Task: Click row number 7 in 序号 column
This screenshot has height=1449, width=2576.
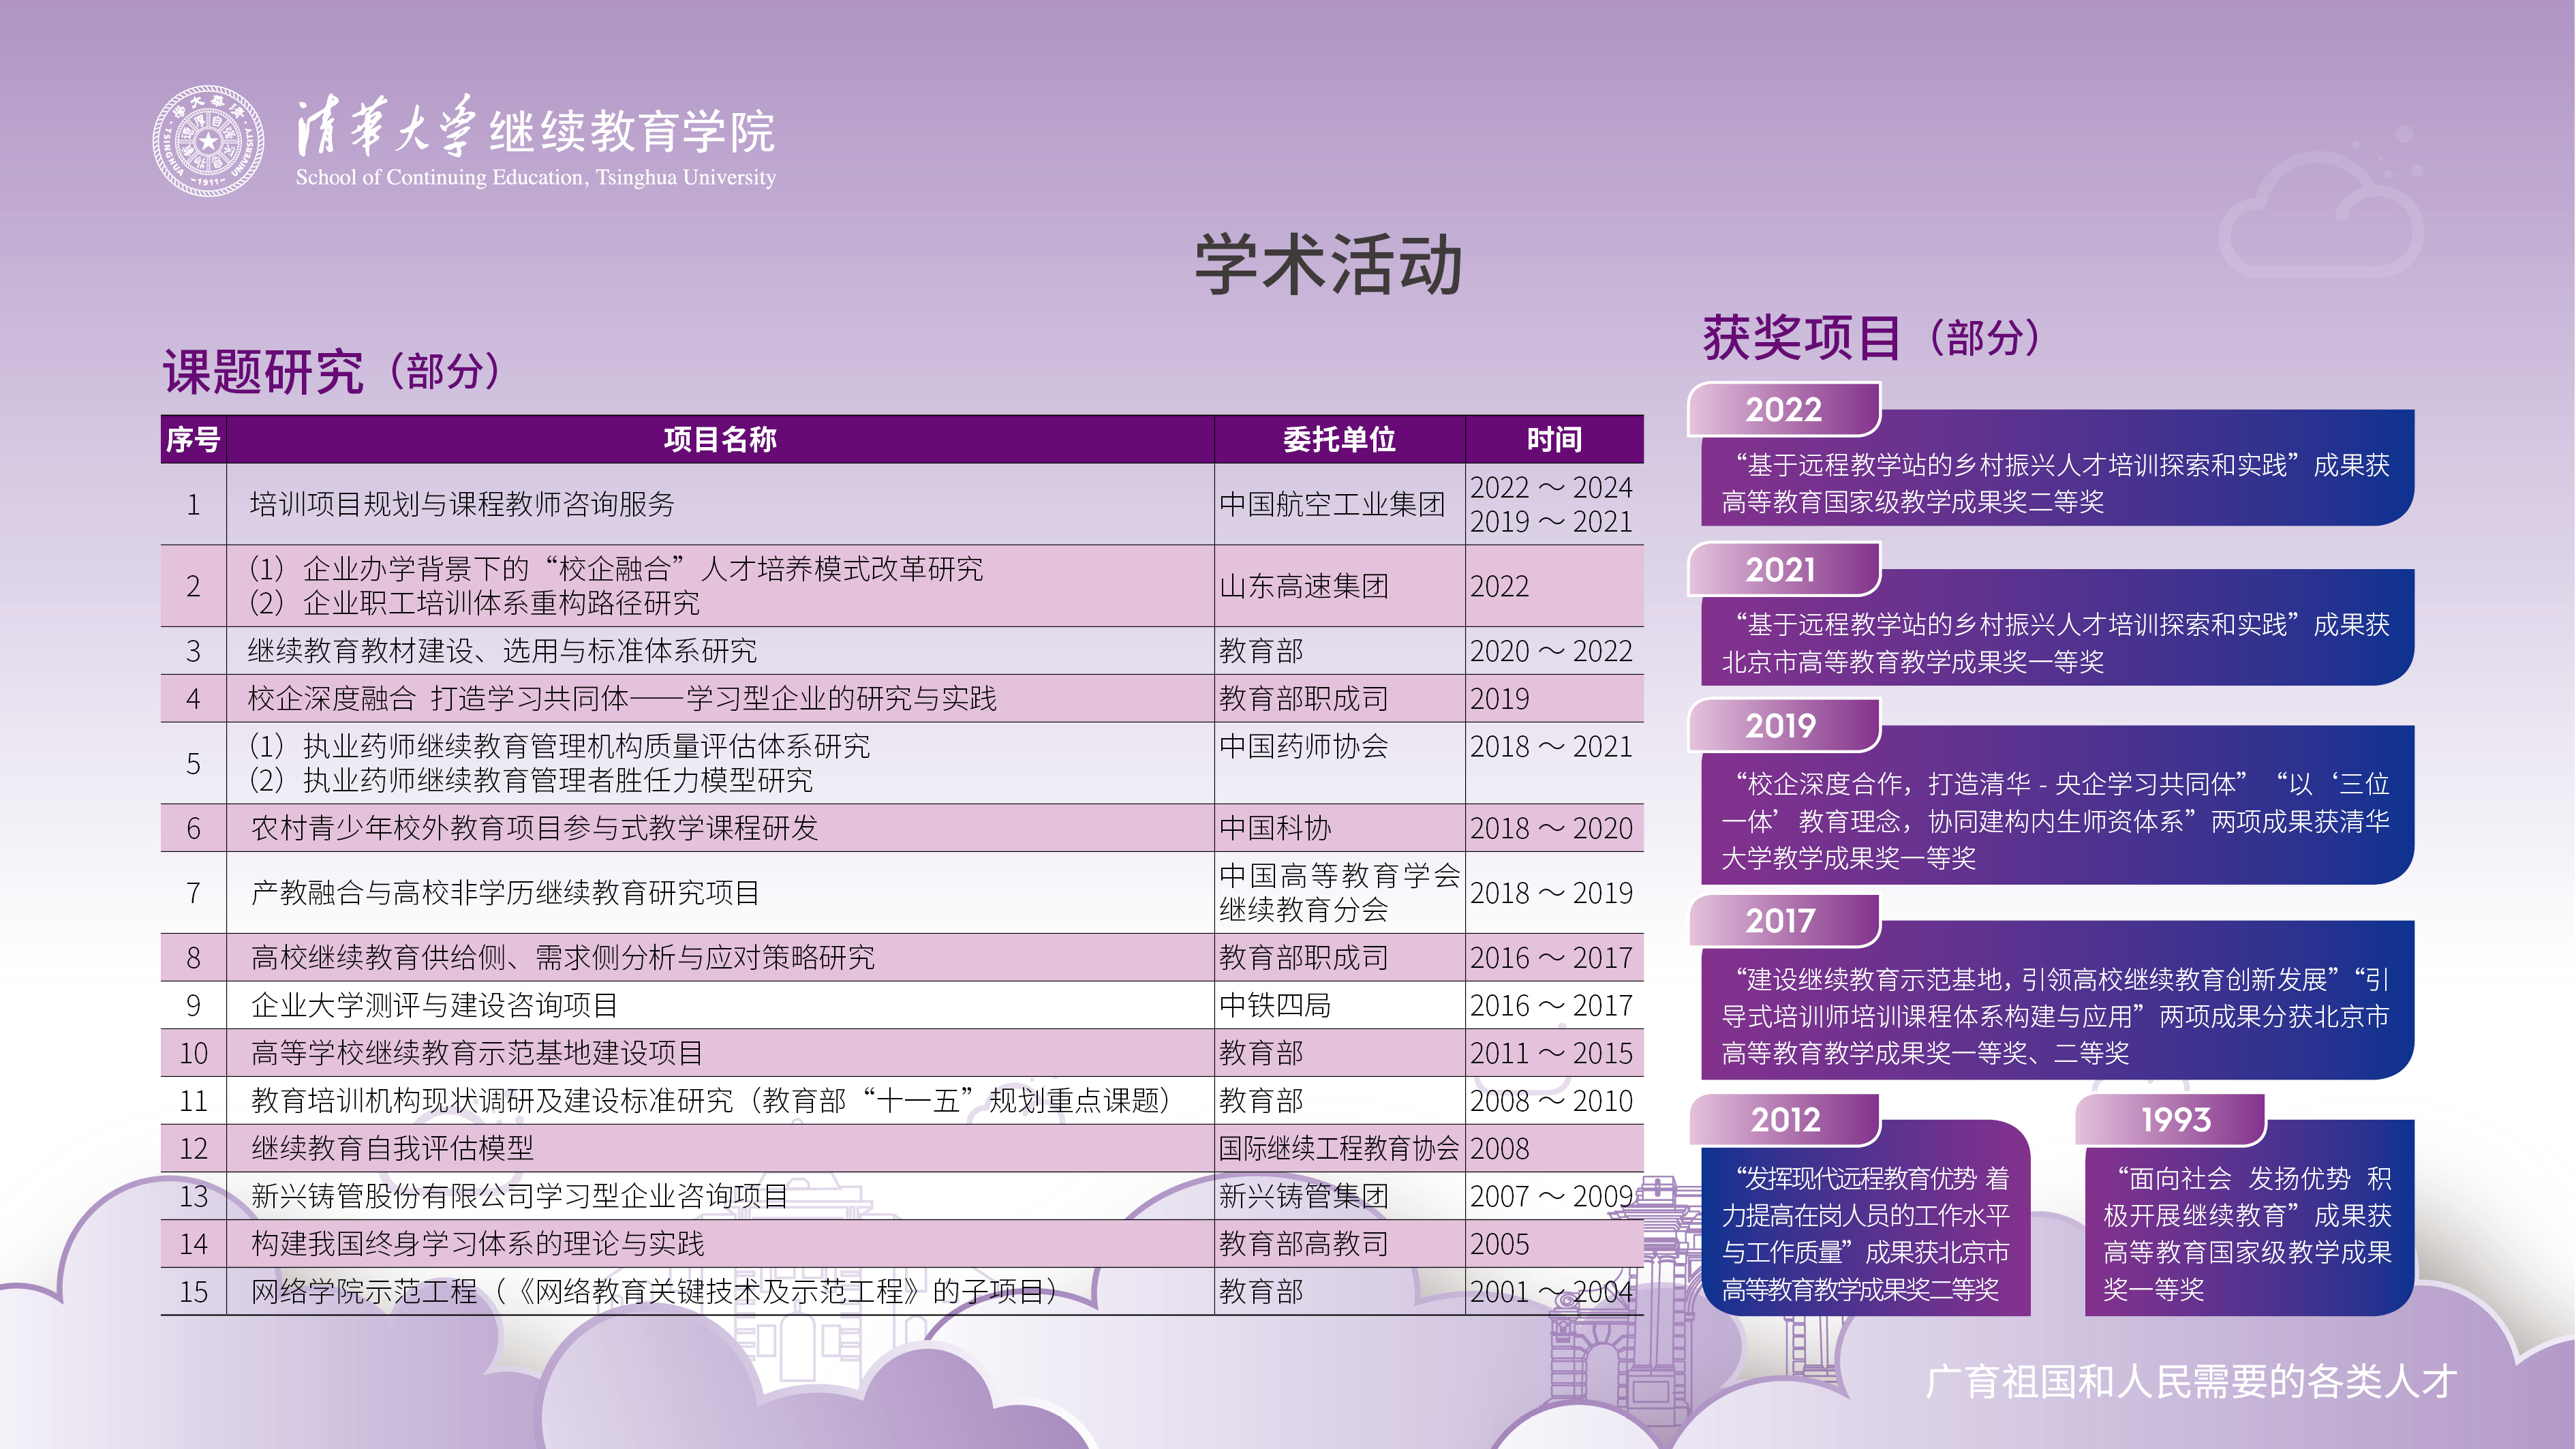Action: (193, 892)
